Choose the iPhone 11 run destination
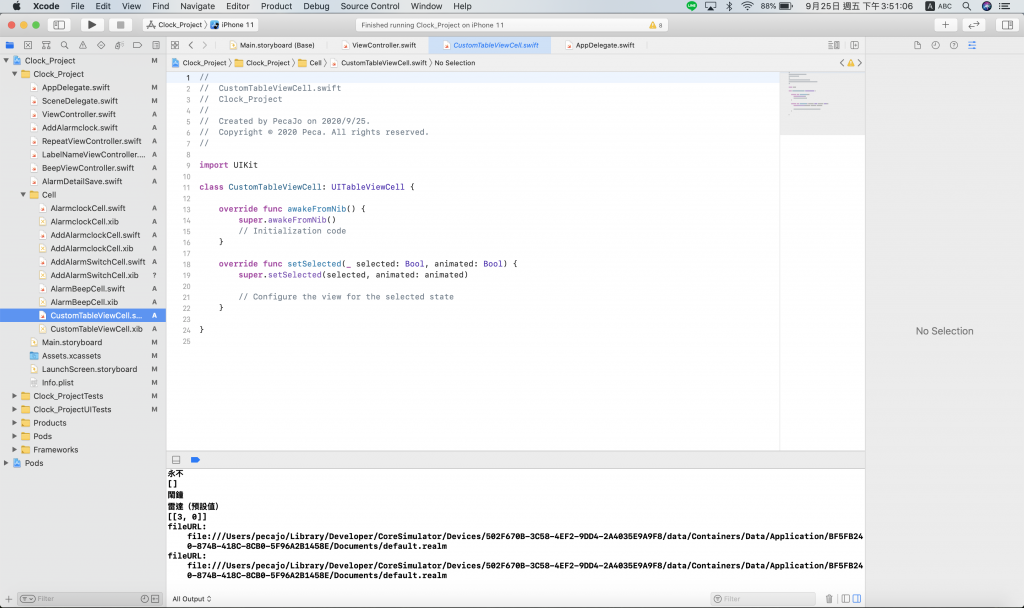 click(x=232, y=25)
